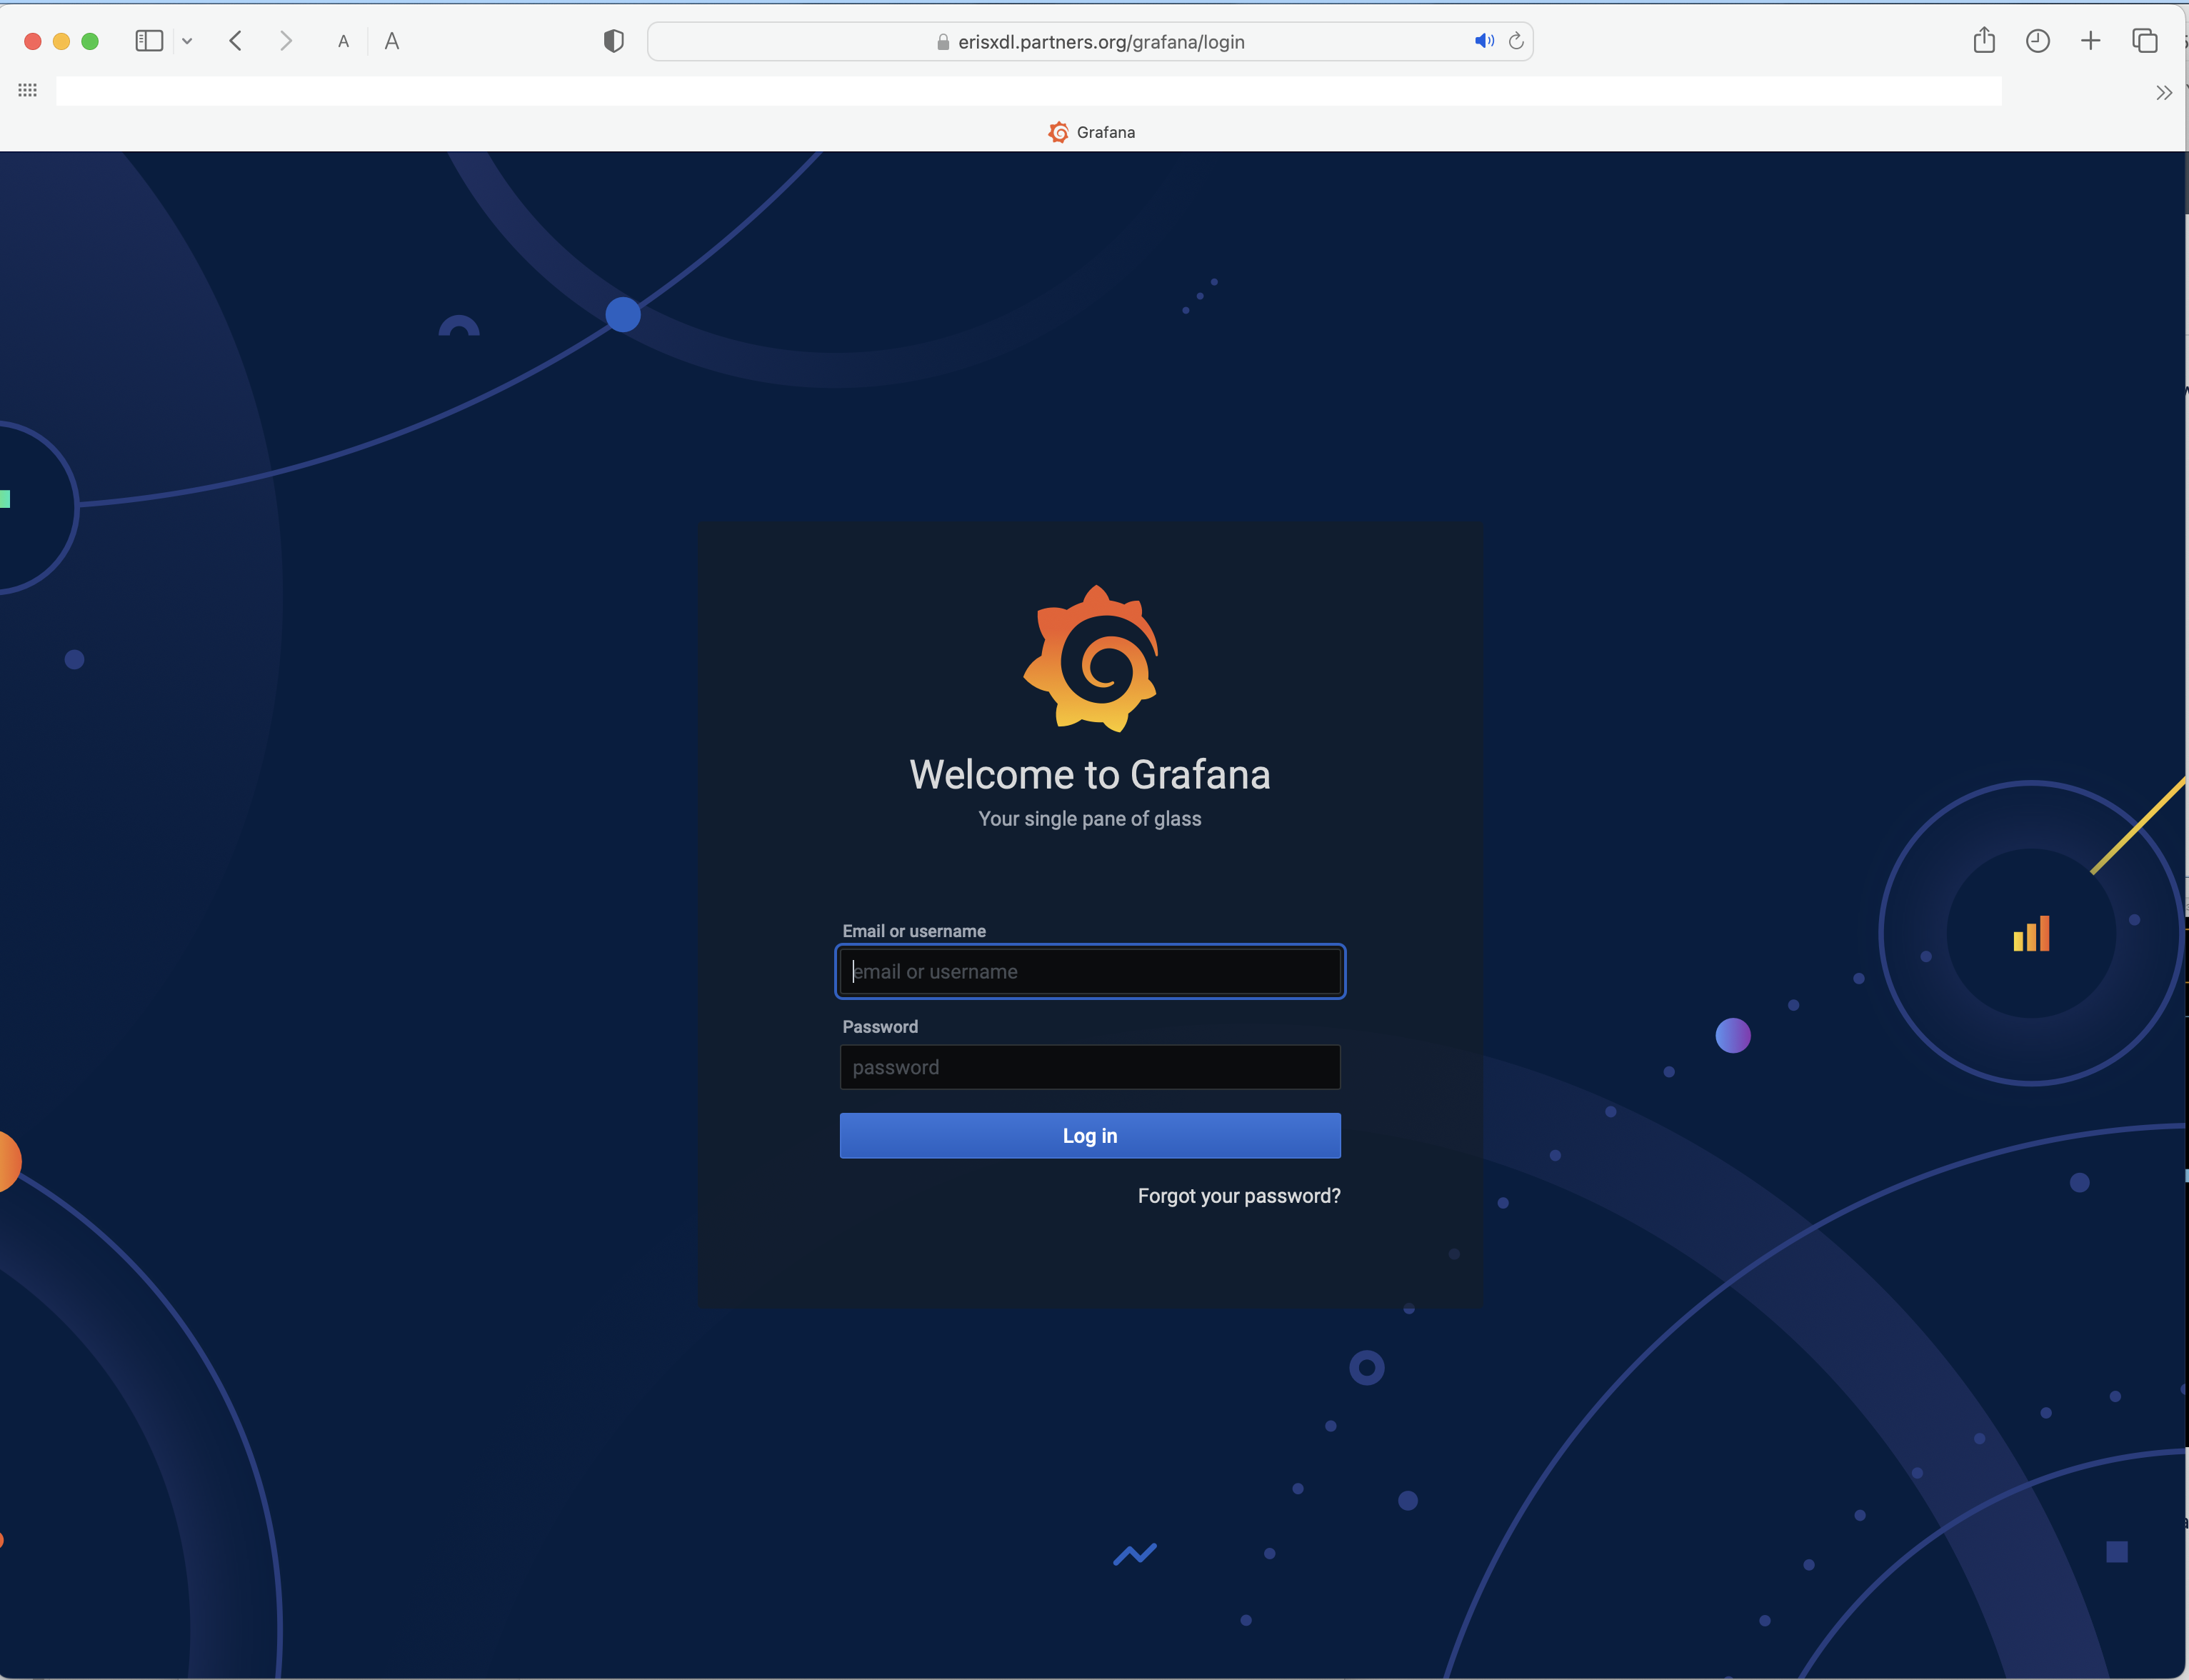Go back to the previous page

click(236, 41)
